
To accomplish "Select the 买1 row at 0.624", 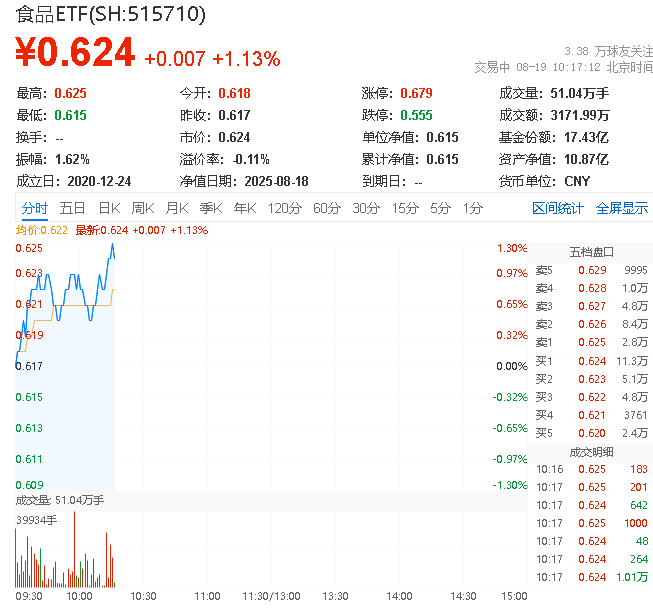I will 591,361.
